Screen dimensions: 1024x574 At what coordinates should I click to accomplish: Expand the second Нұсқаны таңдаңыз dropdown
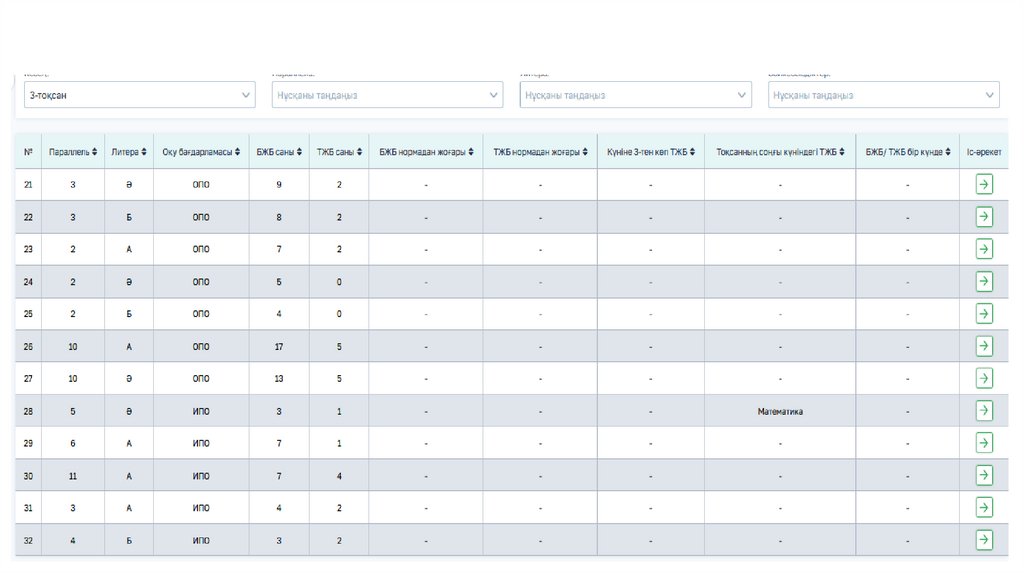387,95
